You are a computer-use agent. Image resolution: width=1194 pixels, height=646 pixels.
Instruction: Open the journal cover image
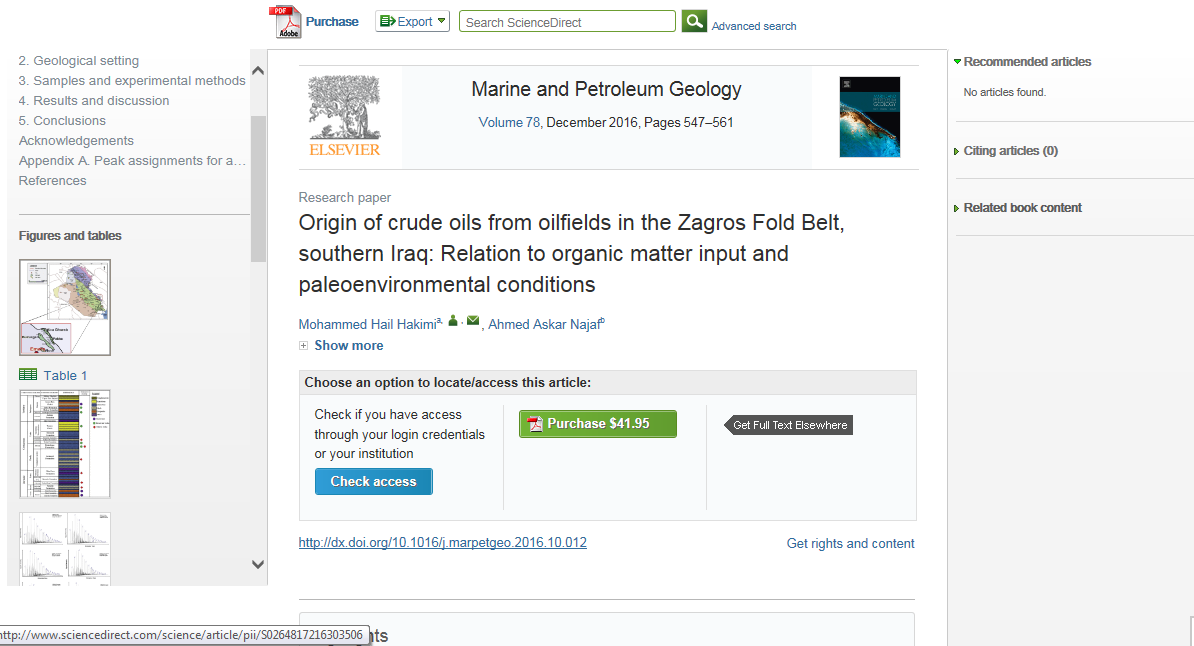pyautogui.click(x=869, y=117)
